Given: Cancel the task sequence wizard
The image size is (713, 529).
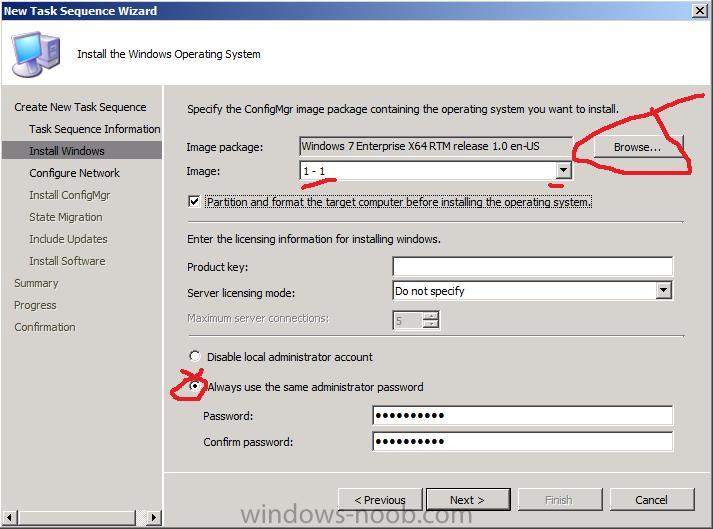Looking at the screenshot, I should [652, 500].
